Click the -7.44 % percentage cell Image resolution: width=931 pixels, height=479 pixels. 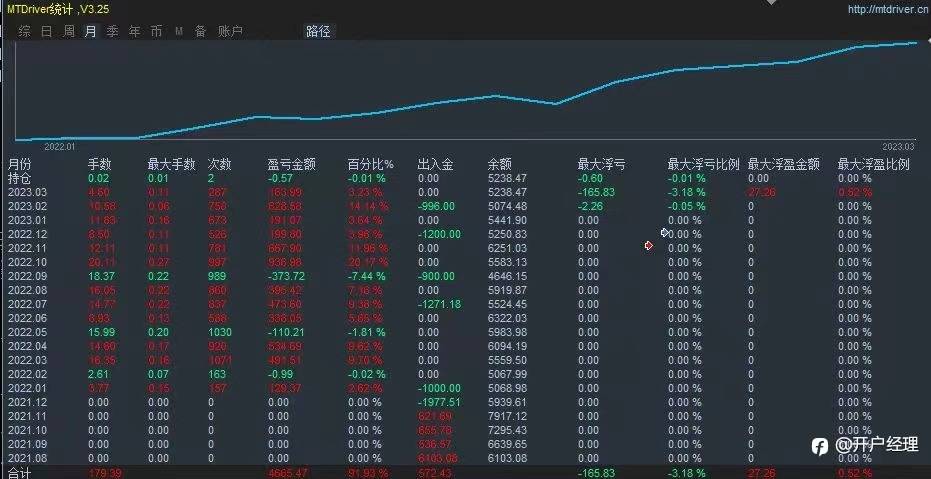(x=367, y=277)
